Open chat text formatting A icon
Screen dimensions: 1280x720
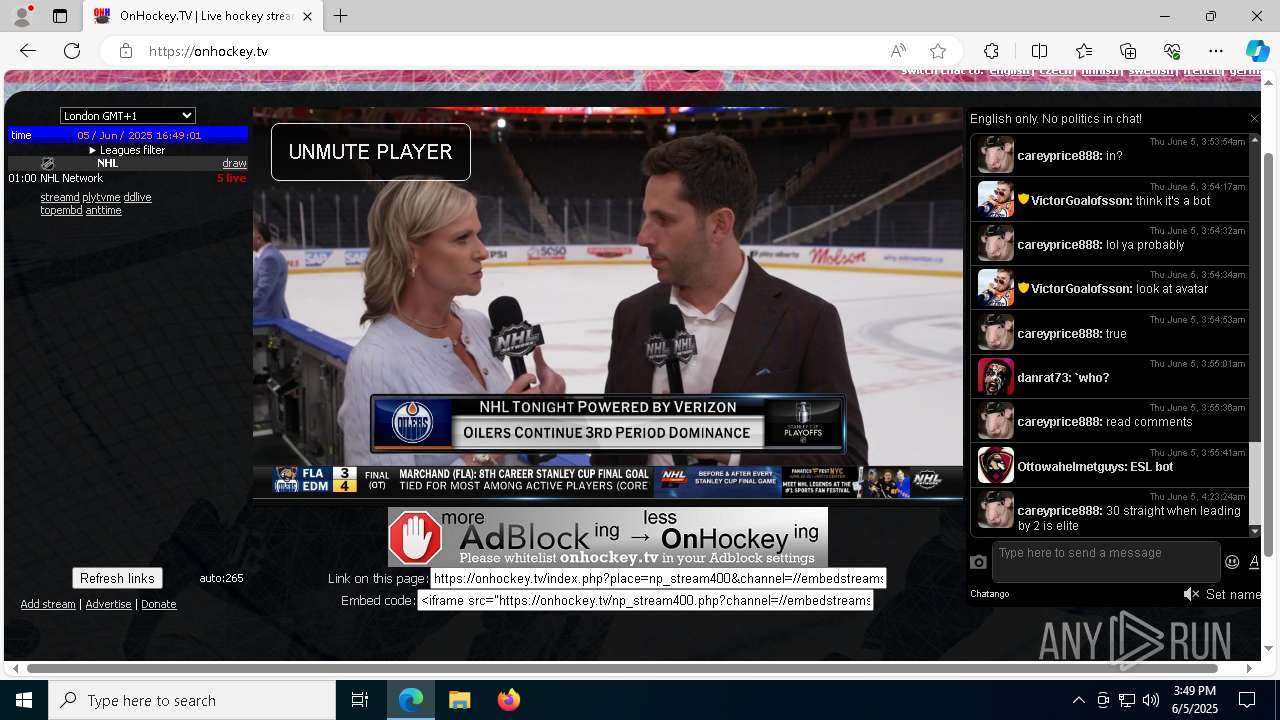[1254, 562]
